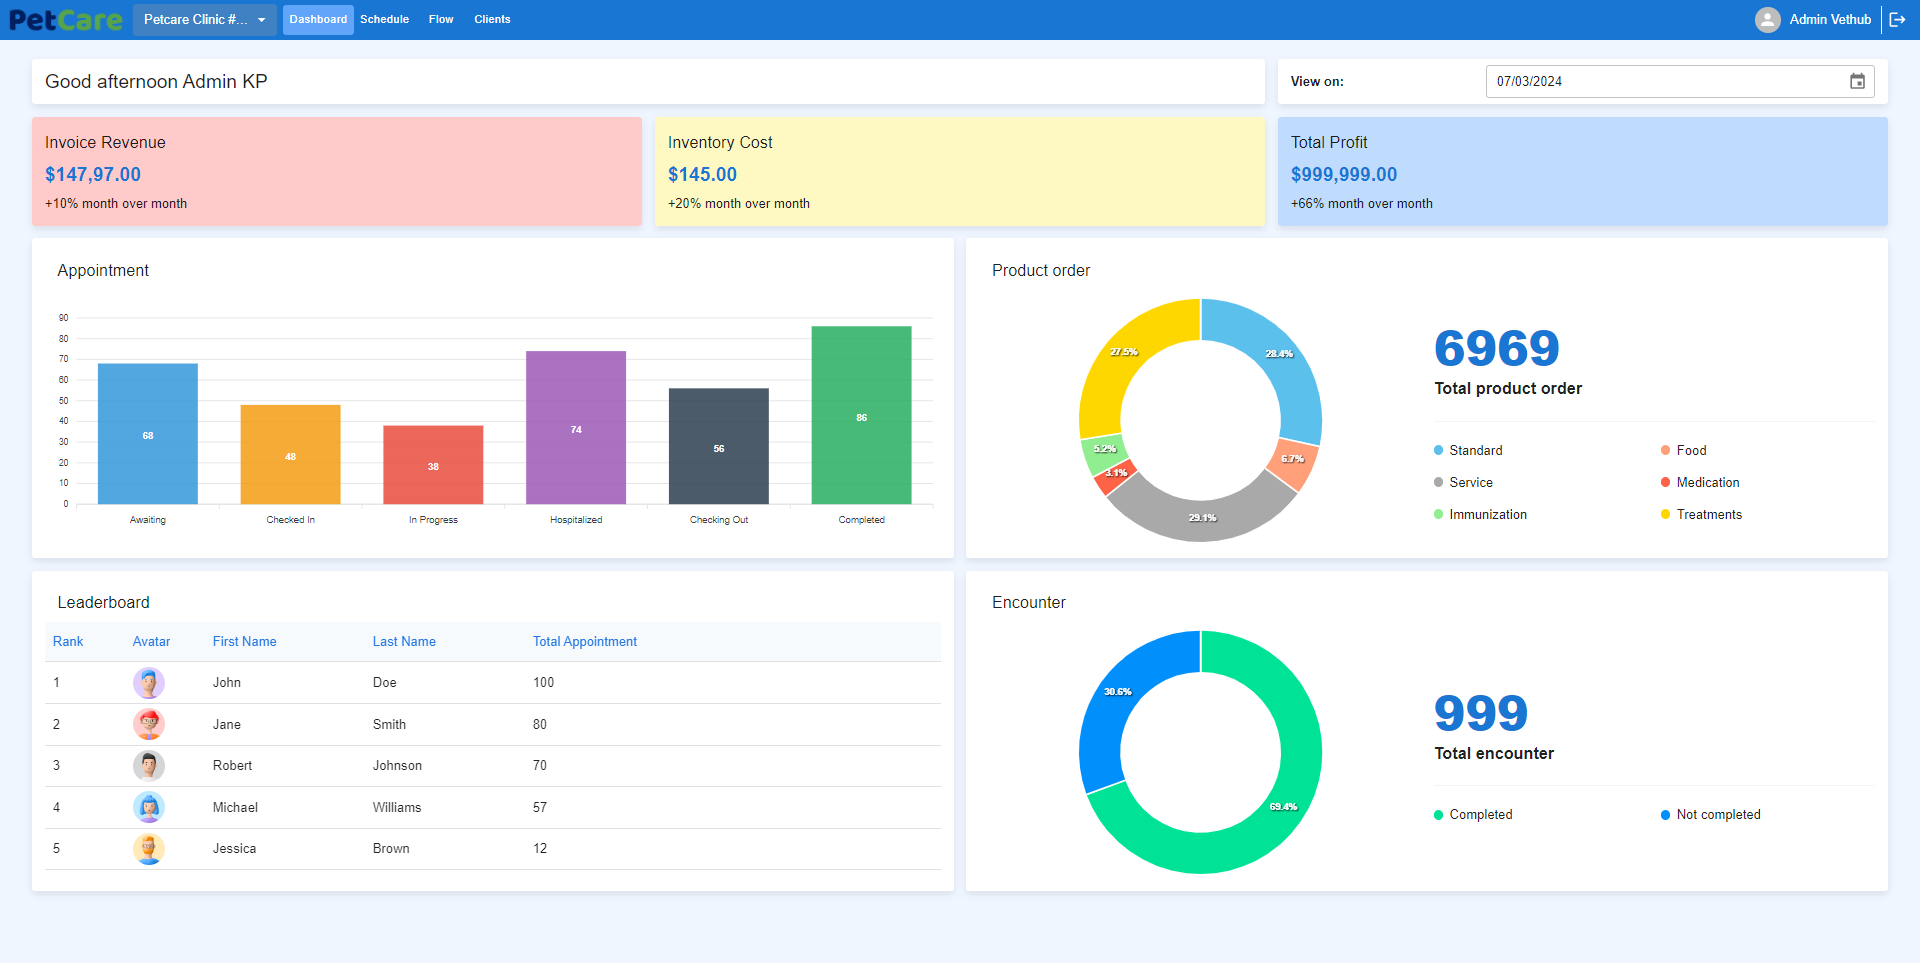Click the Admin Vethub user avatar icon
This screenshot has width=1920, height=963.
point(1768,19)
